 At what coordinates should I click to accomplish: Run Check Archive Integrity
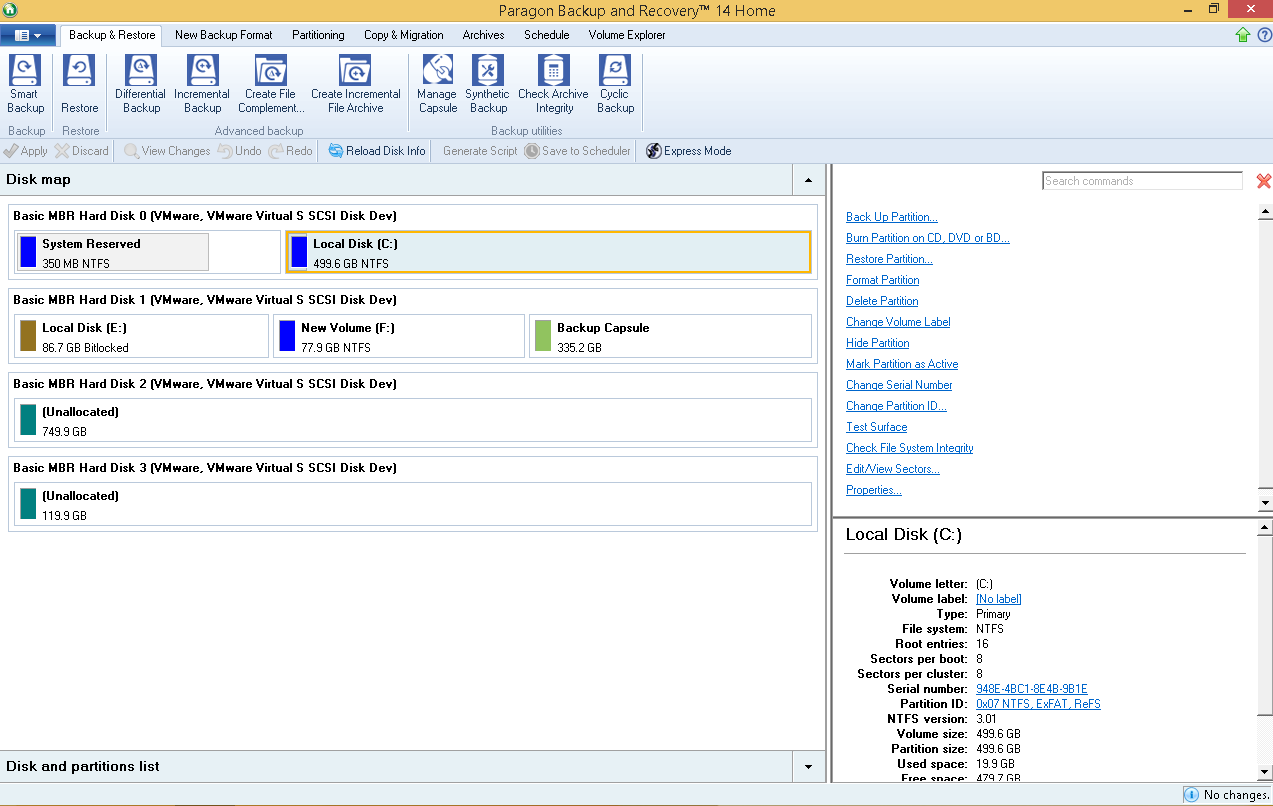click(554, 84)
